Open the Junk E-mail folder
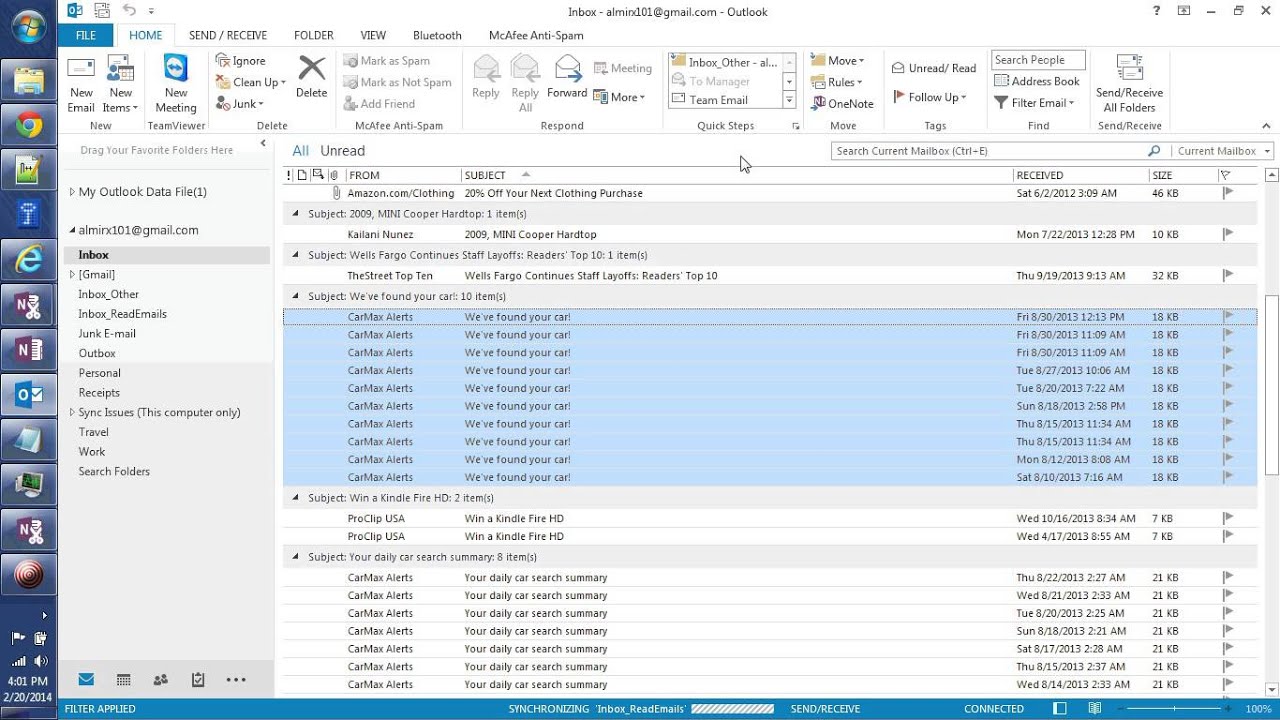The height and width of the screenshot is (720, 1280). (107, 333)
